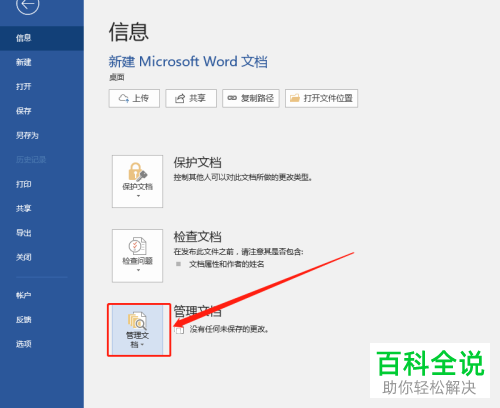Viewport: 500px width, 408px height.
Task: Click the 管理文档 magnifier icon
Action: coord(137,320)
